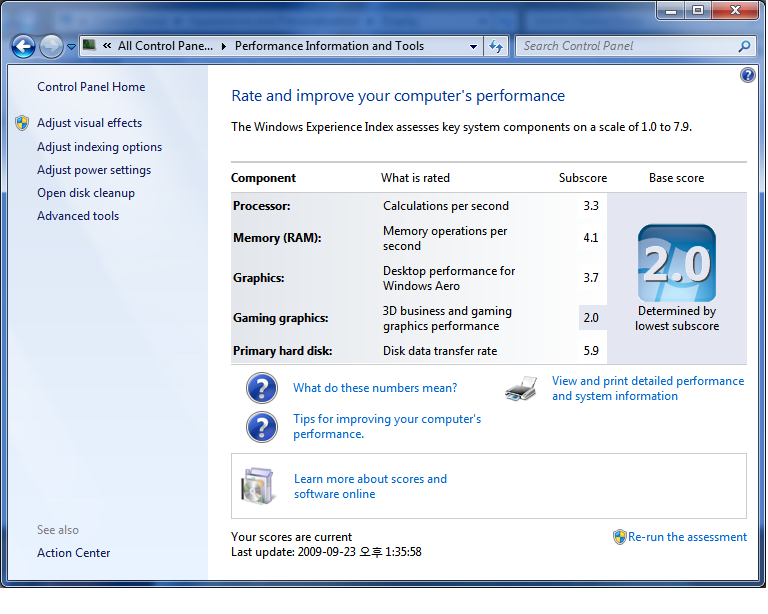Open the help question mark icon
Screen dimensions: 768x614
pyautogui.click(x=748, y=75)
